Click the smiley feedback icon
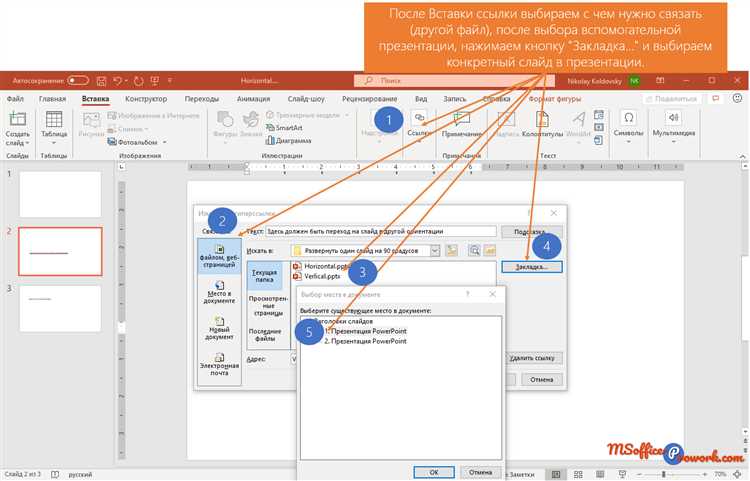 coord(738,98)
